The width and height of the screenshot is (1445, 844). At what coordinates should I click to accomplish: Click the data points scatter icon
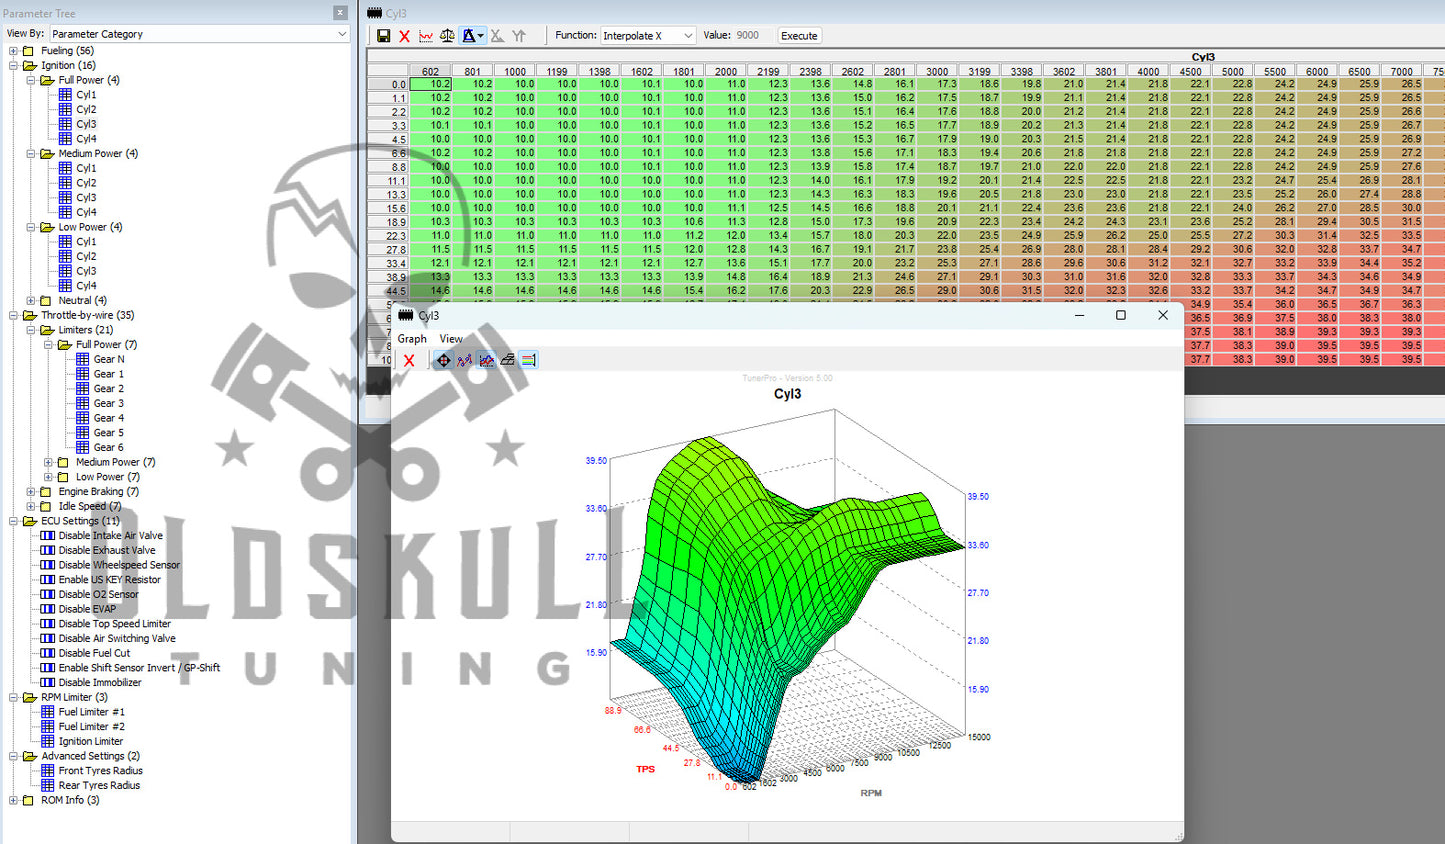[465, 360]
